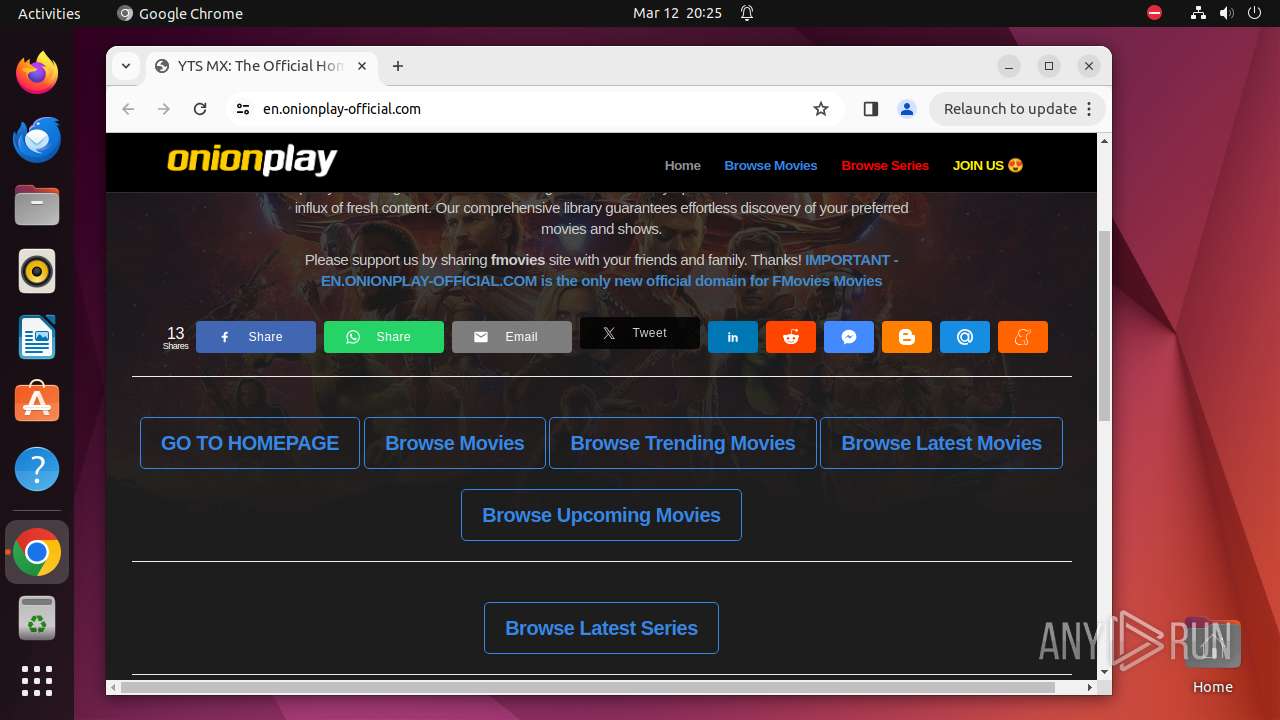Click the scroll right arrow

point(1090,687)
